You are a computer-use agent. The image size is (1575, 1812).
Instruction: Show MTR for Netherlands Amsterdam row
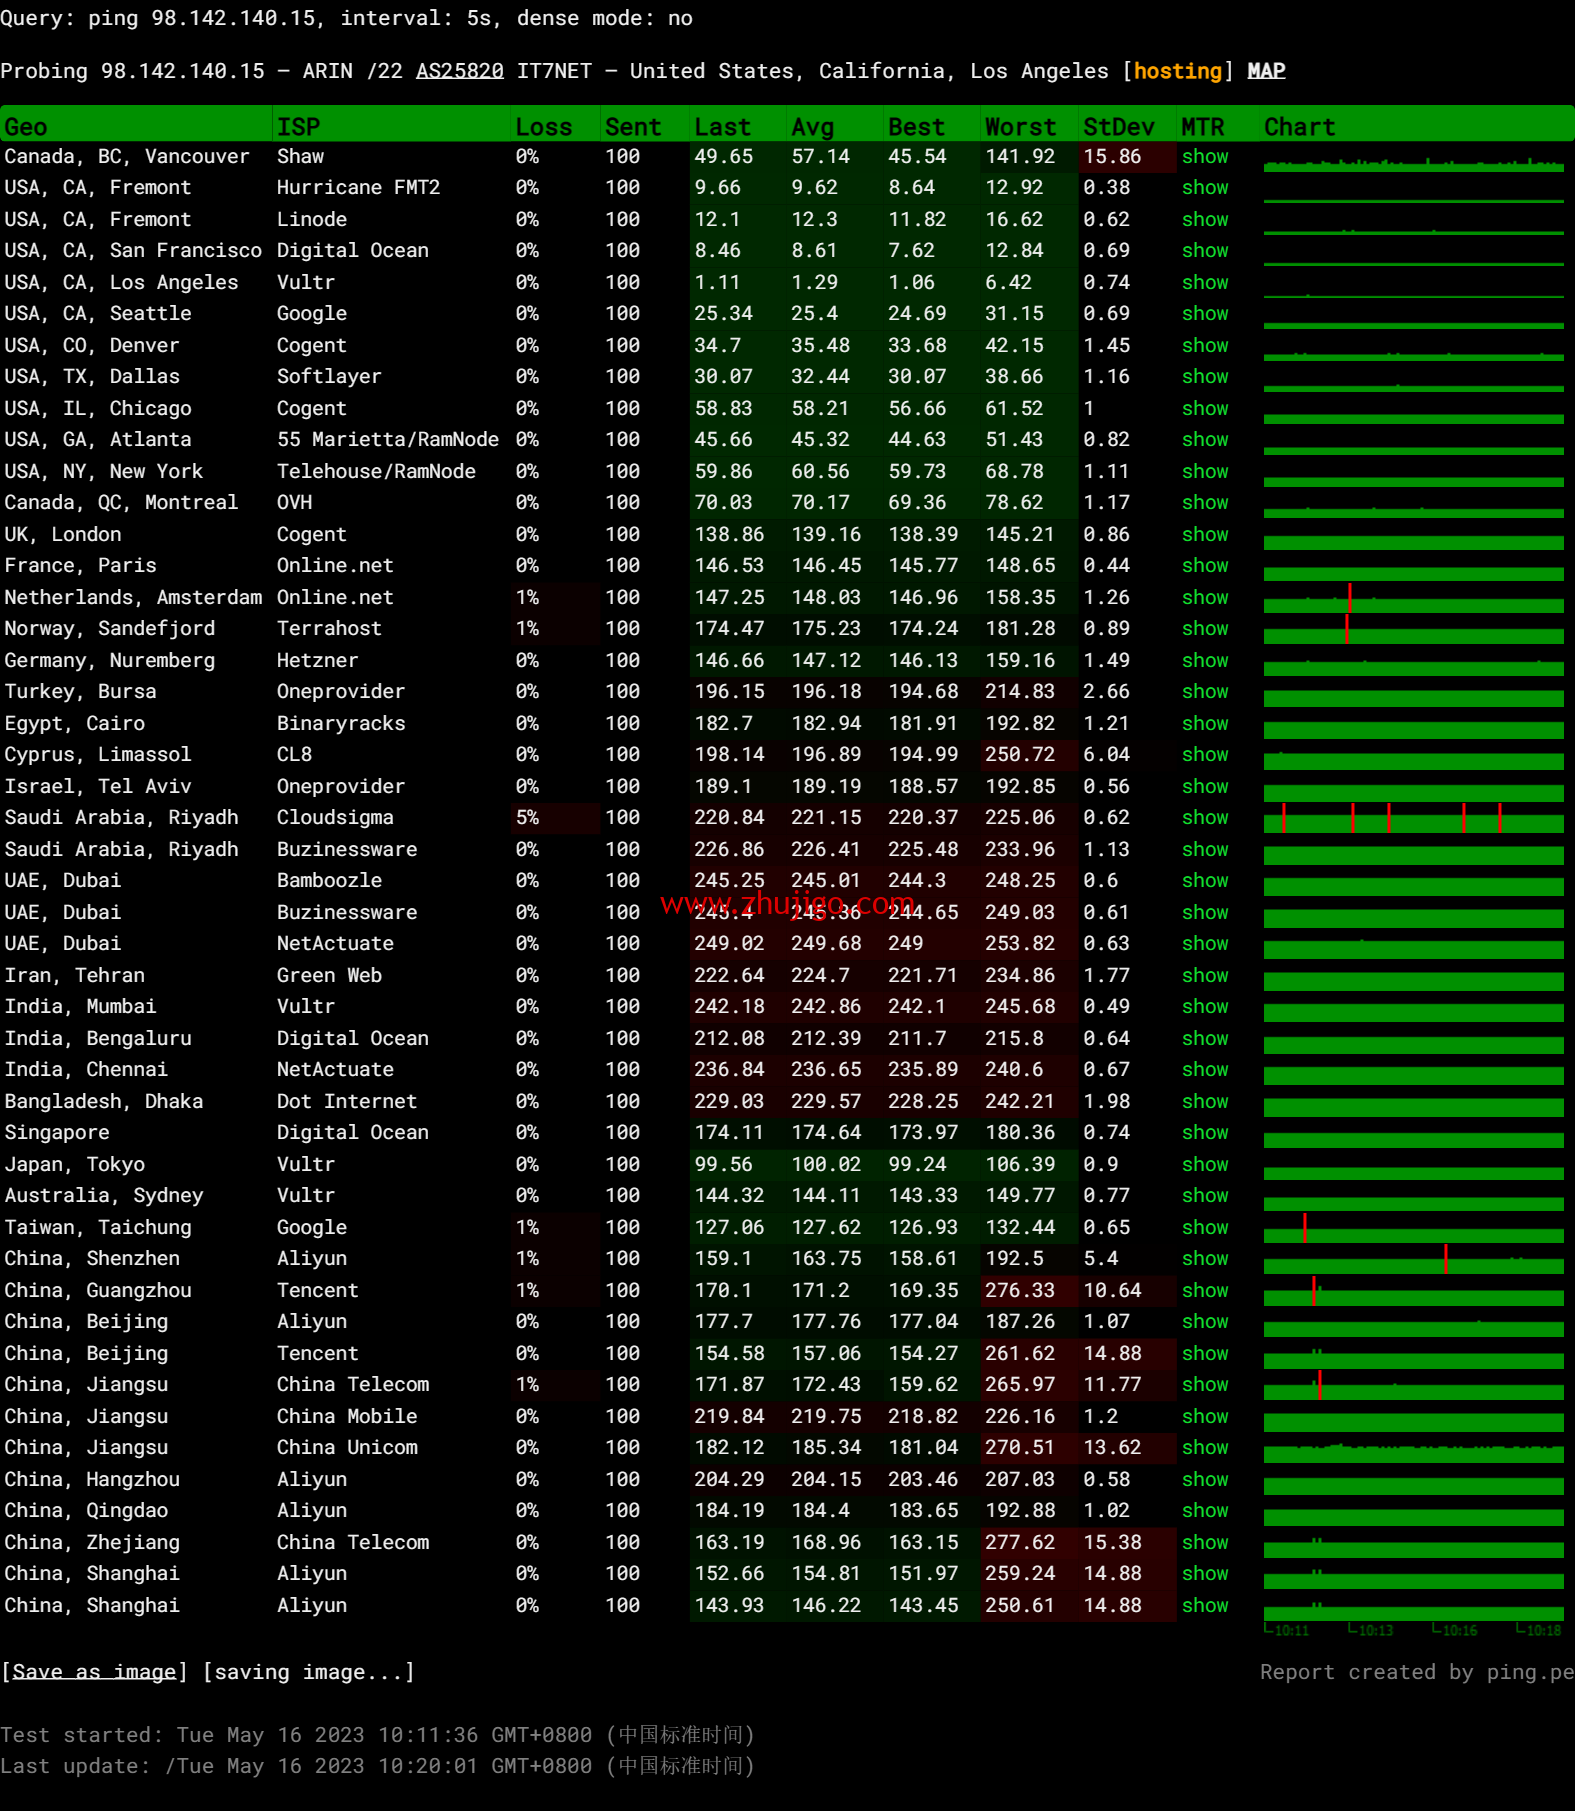point(1205,598)
